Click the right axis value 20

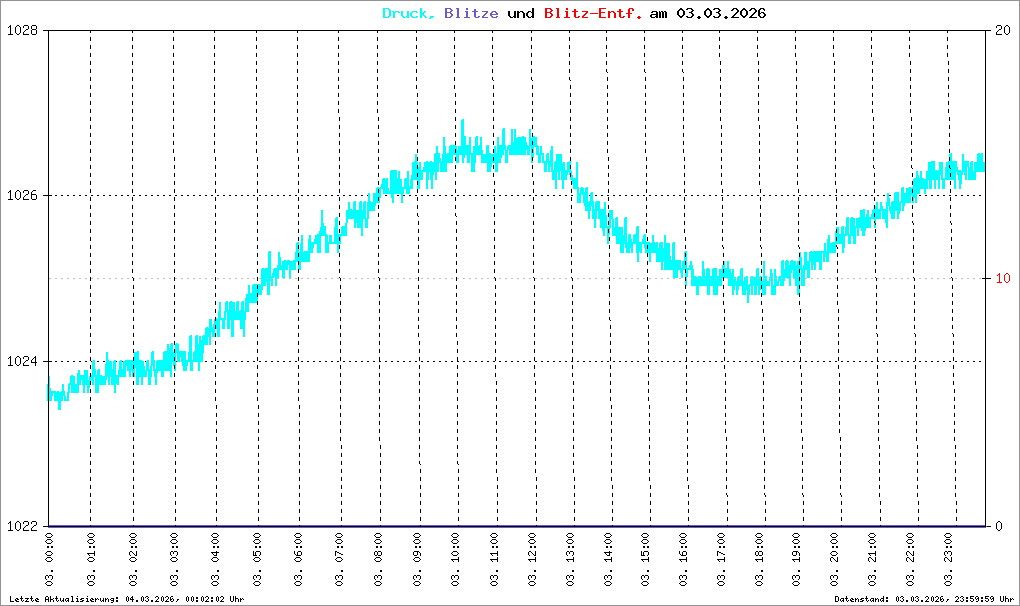1002,31
